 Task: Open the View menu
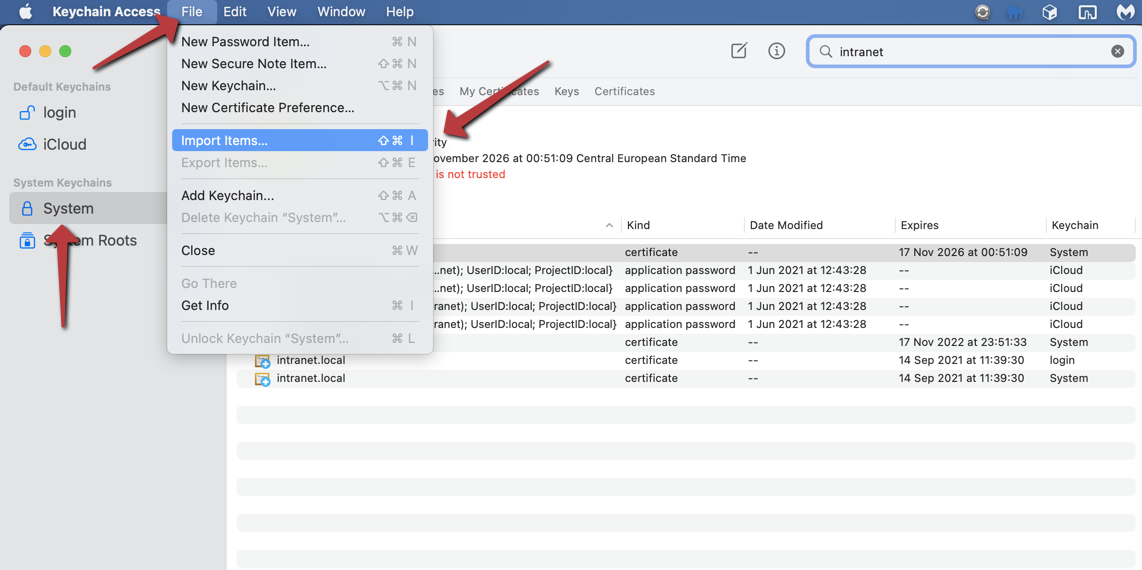click(282, 12)
